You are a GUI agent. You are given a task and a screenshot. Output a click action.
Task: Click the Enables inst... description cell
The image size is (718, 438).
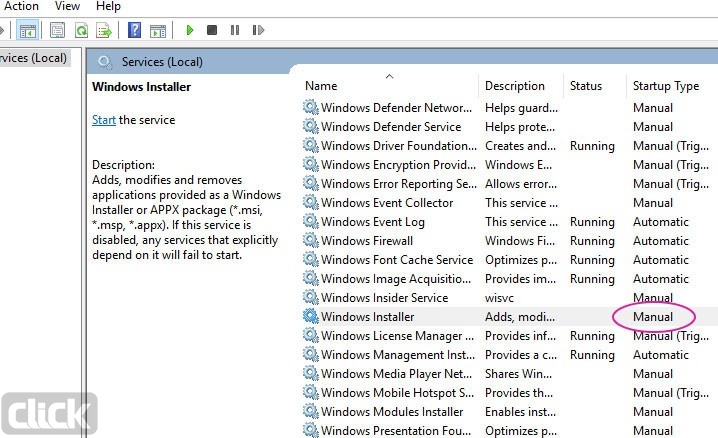520,412
